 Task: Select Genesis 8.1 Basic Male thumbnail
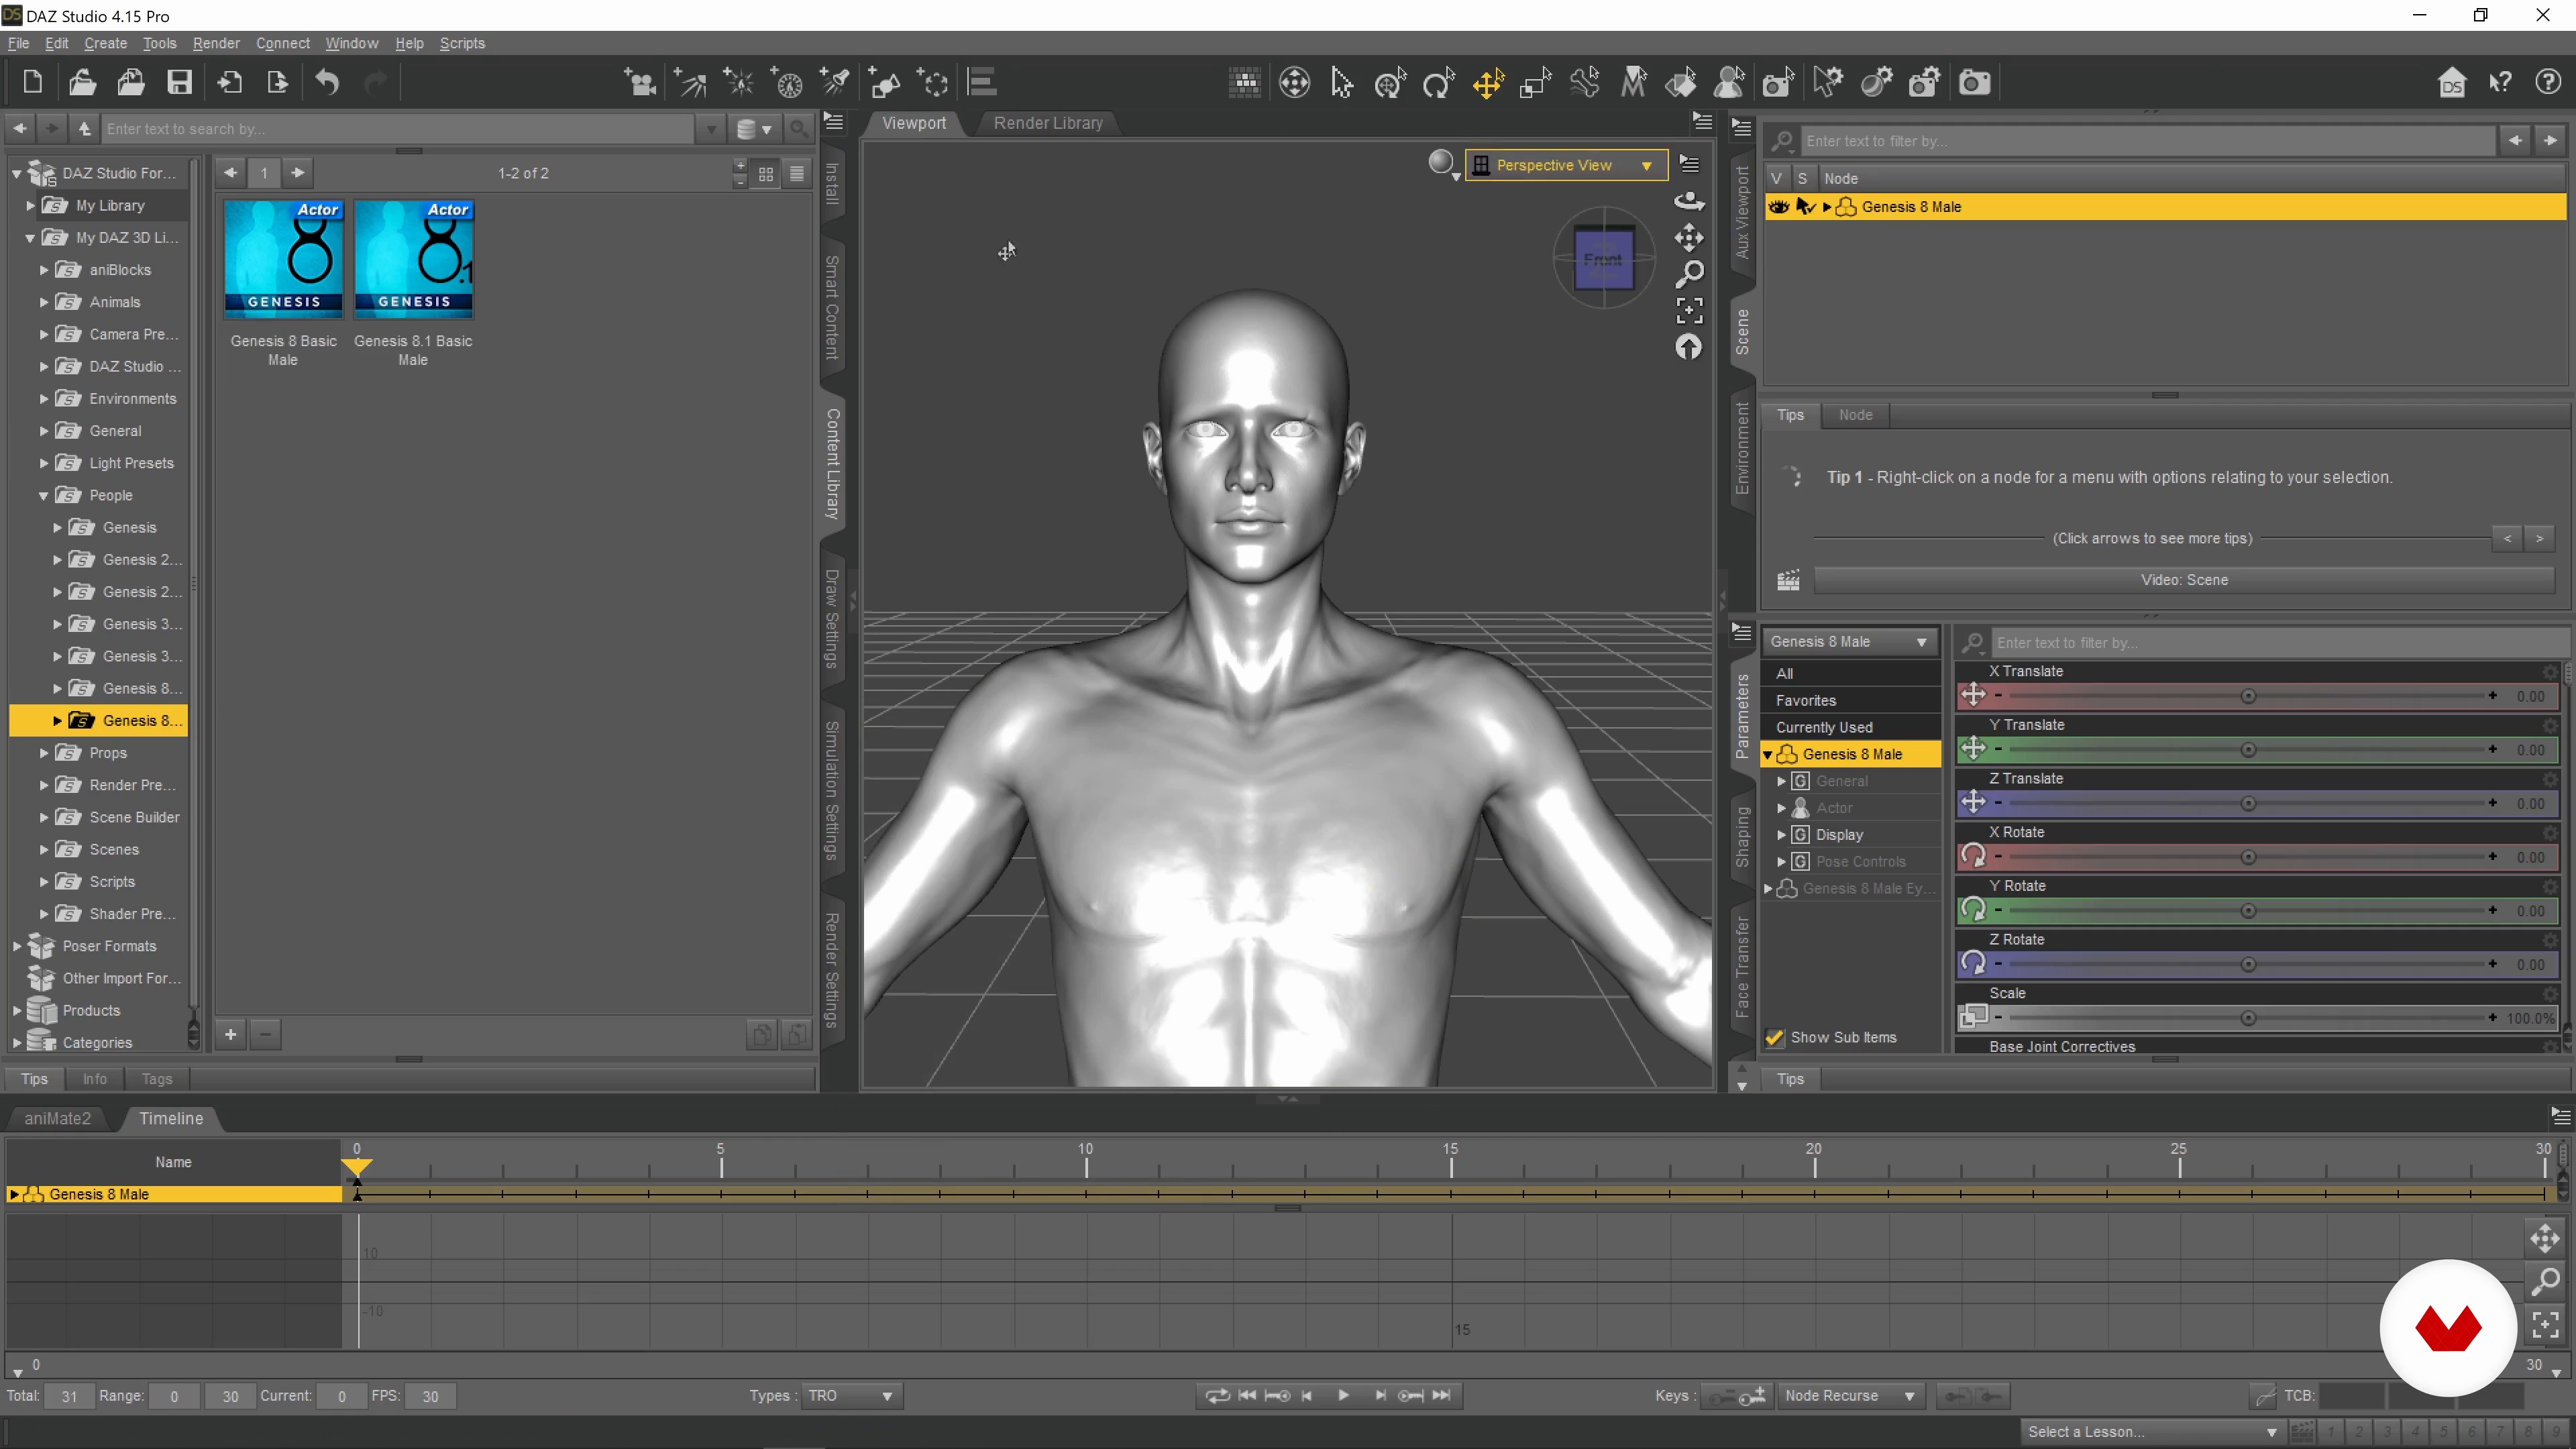pos(413,260)
